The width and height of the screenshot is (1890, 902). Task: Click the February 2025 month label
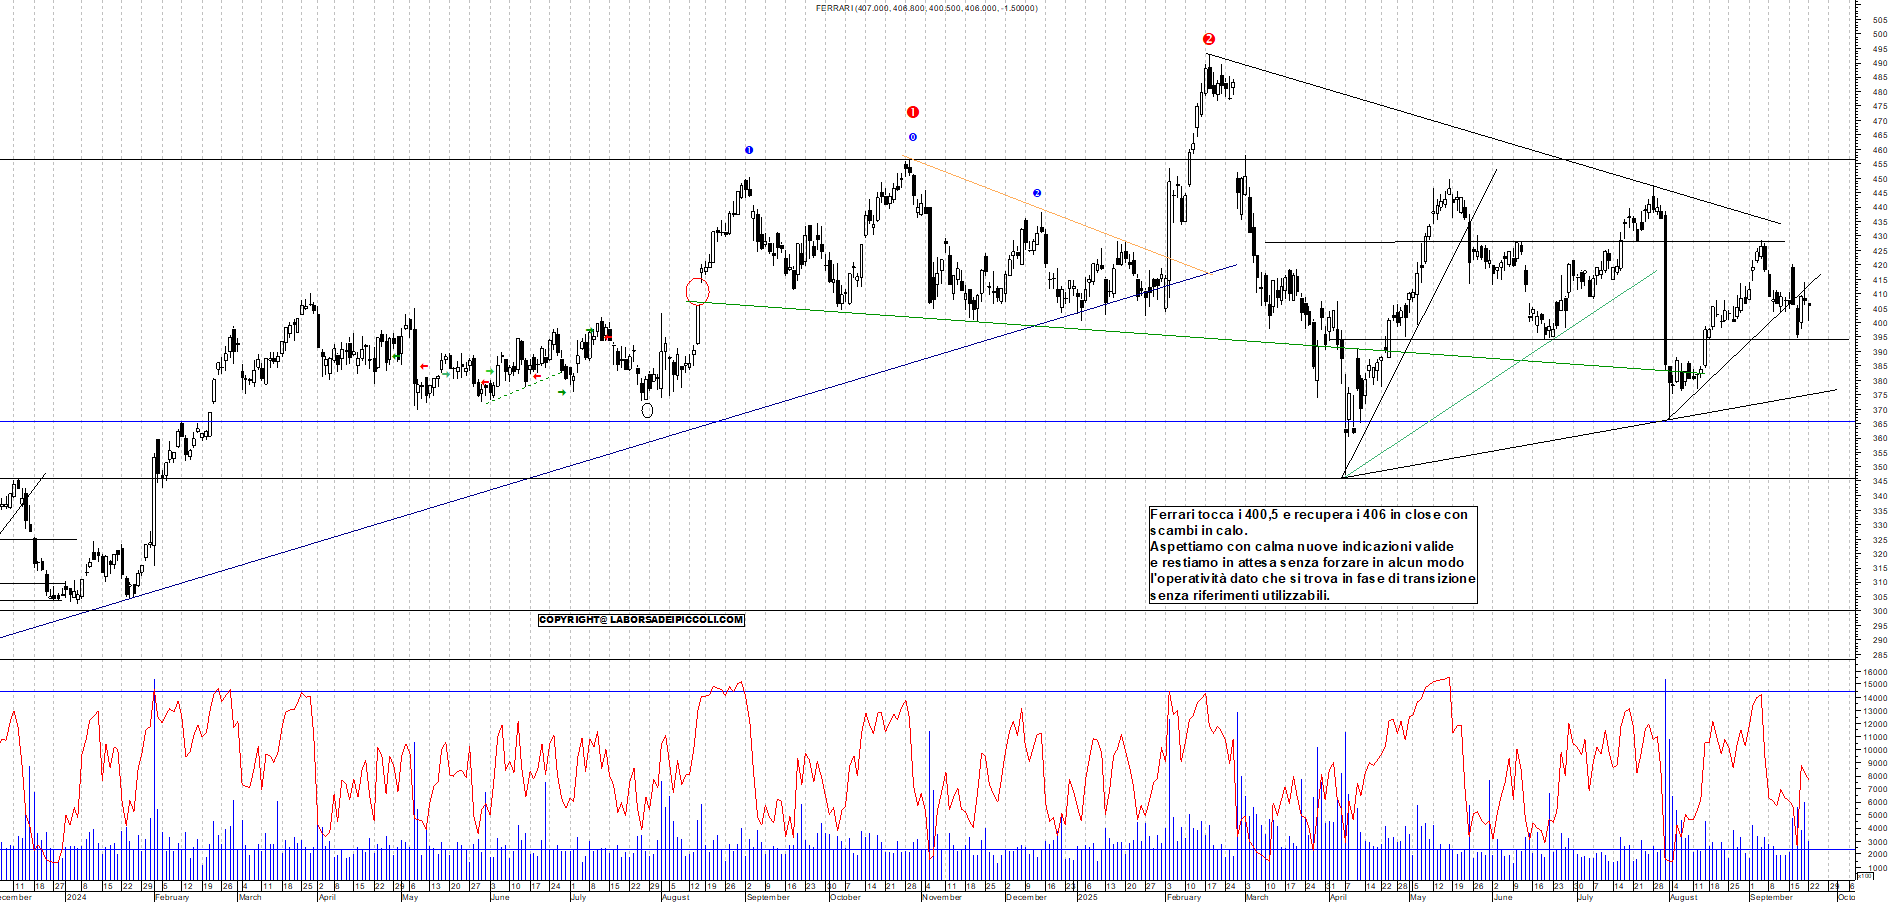[x=1184, y=897]
